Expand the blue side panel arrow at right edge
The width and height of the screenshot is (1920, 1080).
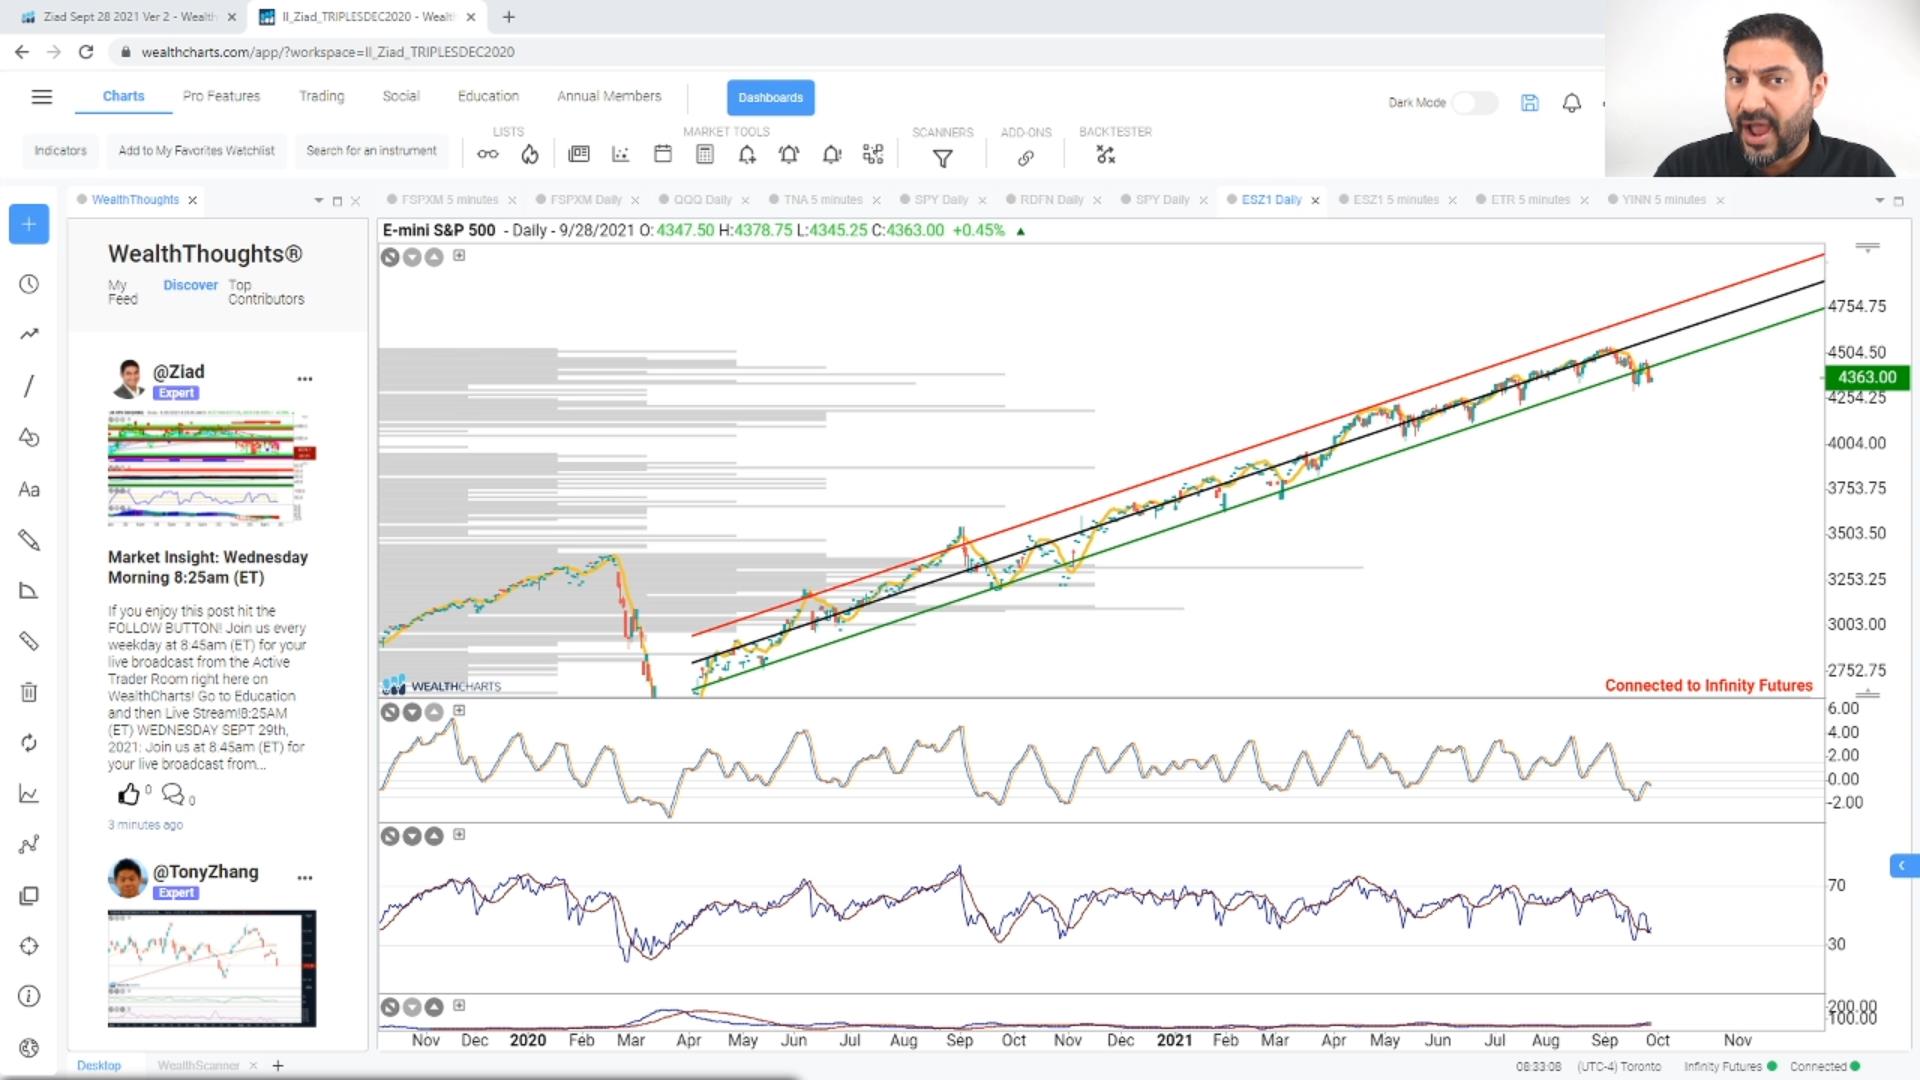1903,865
